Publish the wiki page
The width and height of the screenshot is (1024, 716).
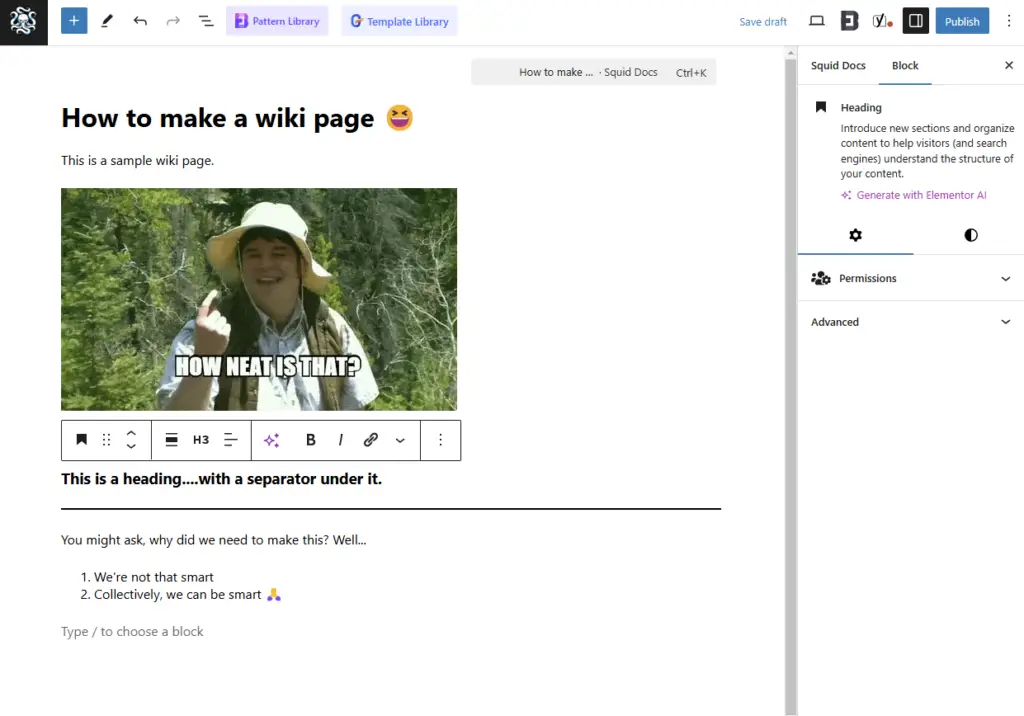tap(962, 21)
